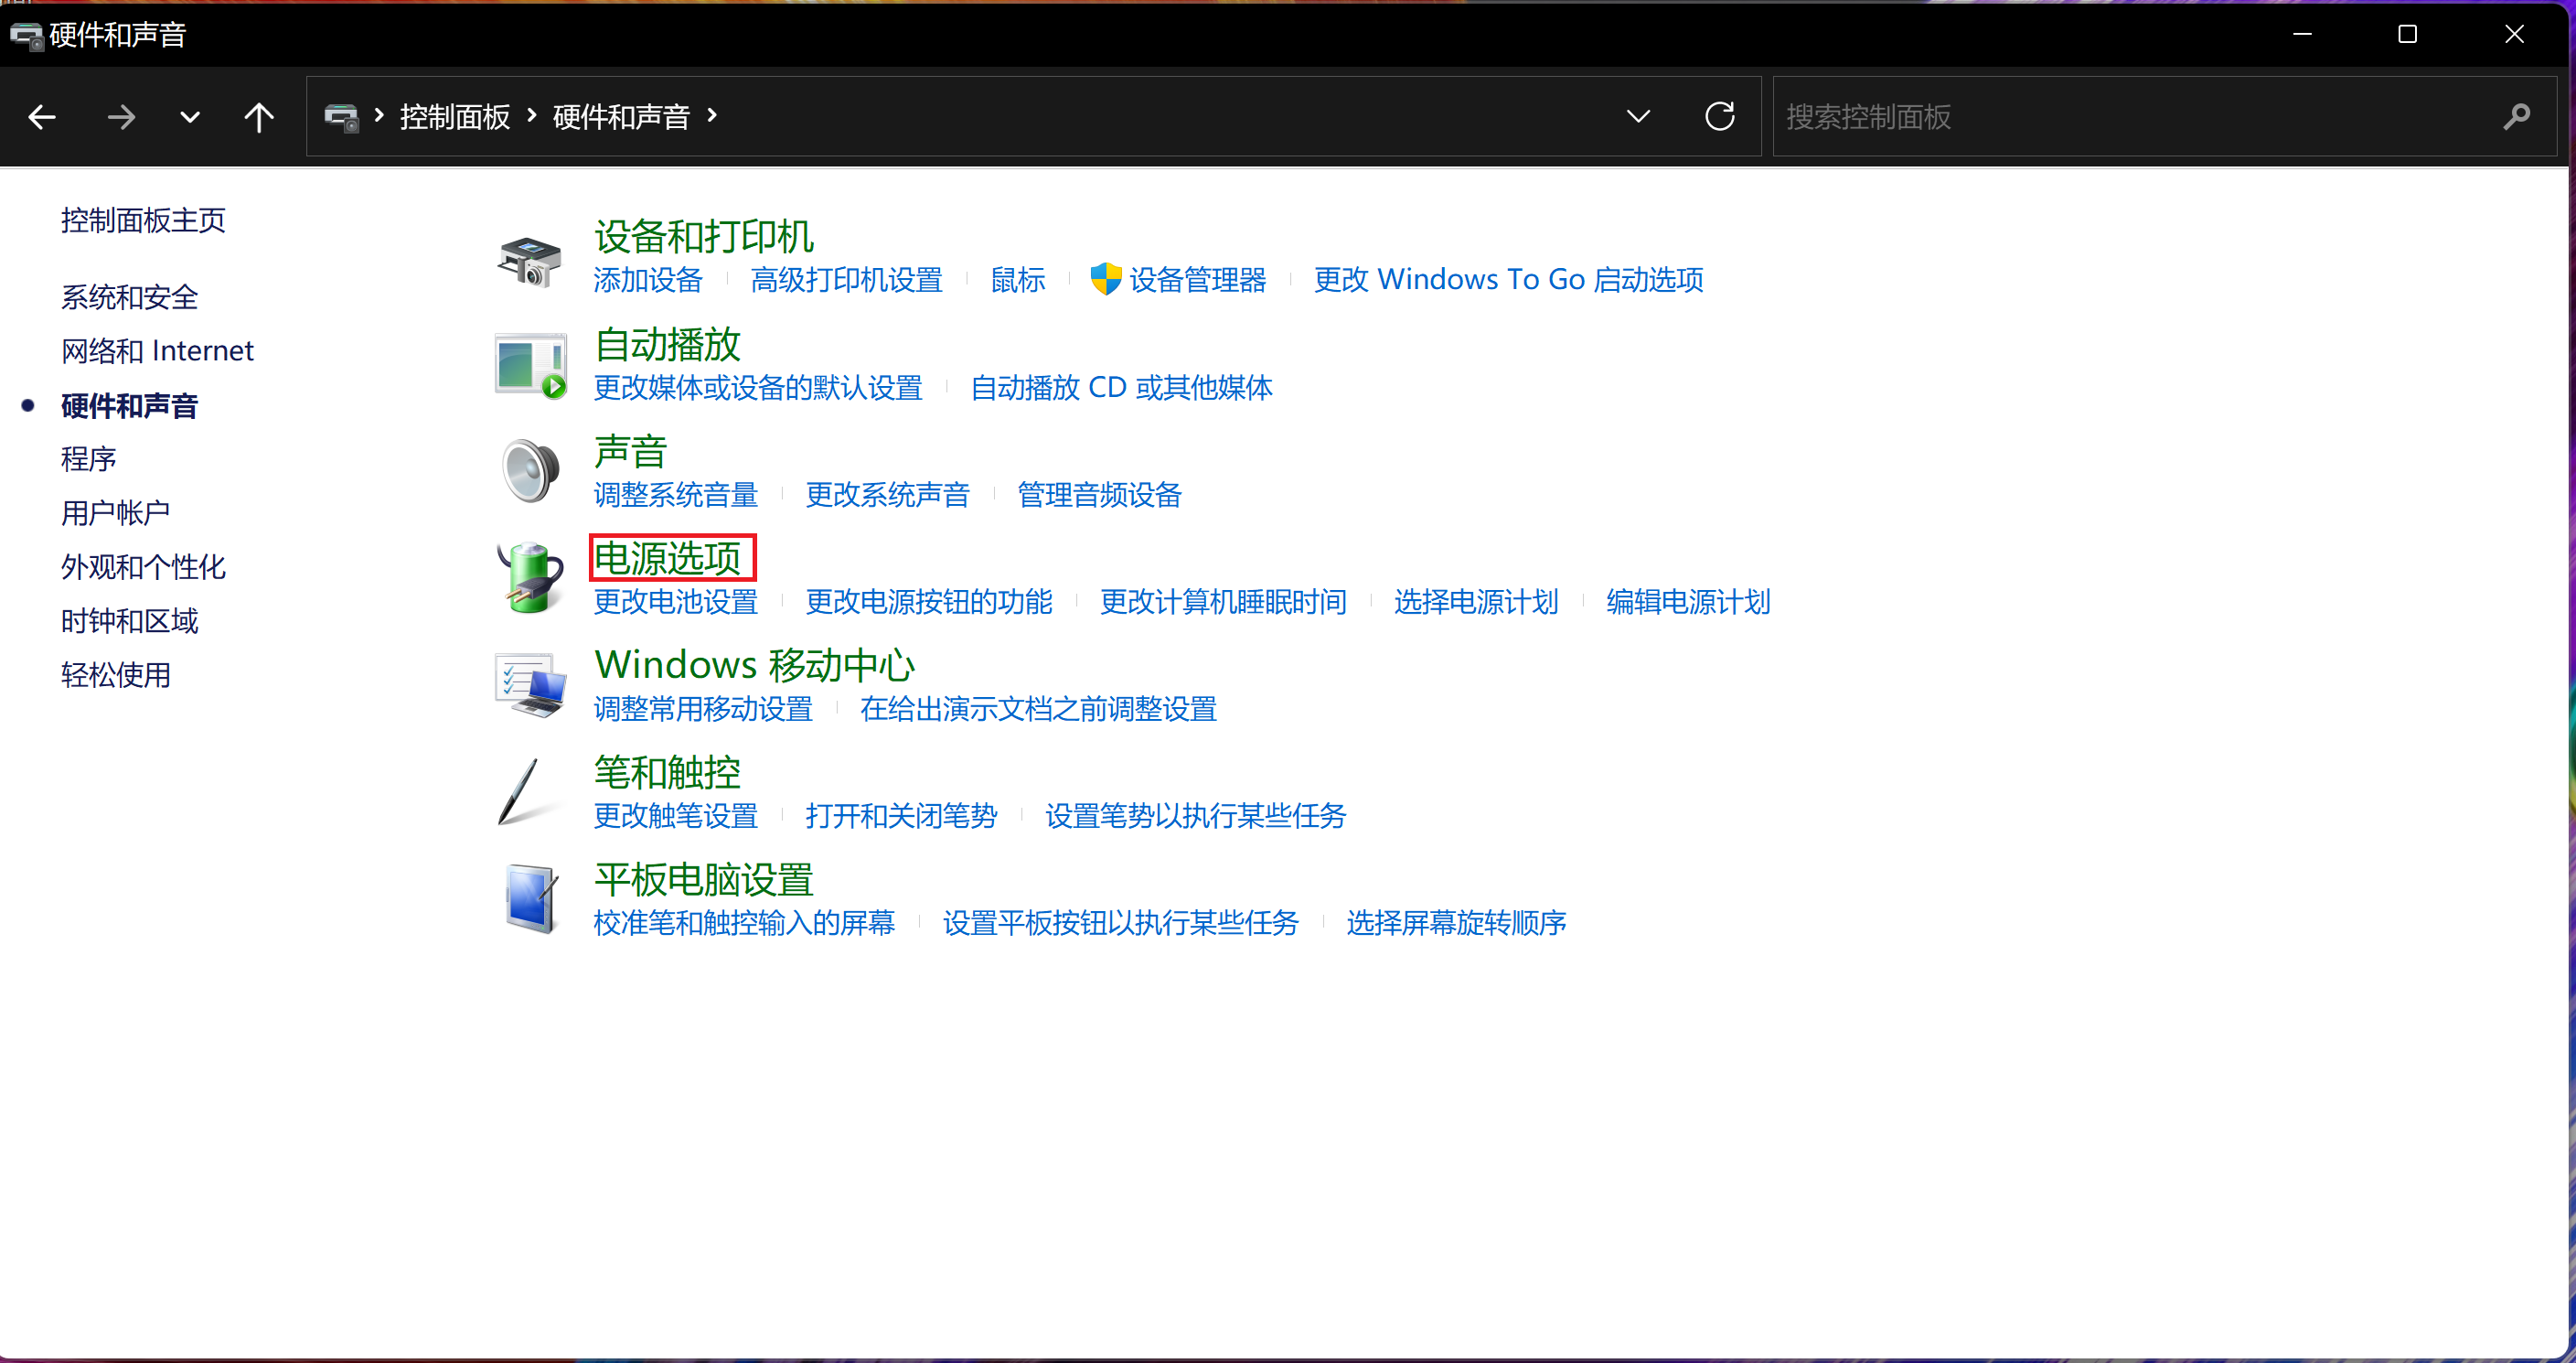Screen dimensions: 2576x1363
Task: Click 自动播放 CD 或其他媒体 link
Action: 1121,388
